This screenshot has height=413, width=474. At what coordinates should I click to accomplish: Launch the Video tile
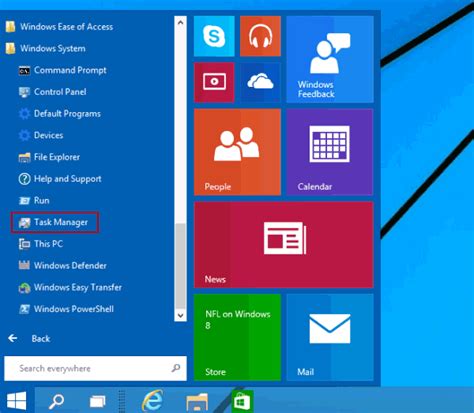pos(214,82)
